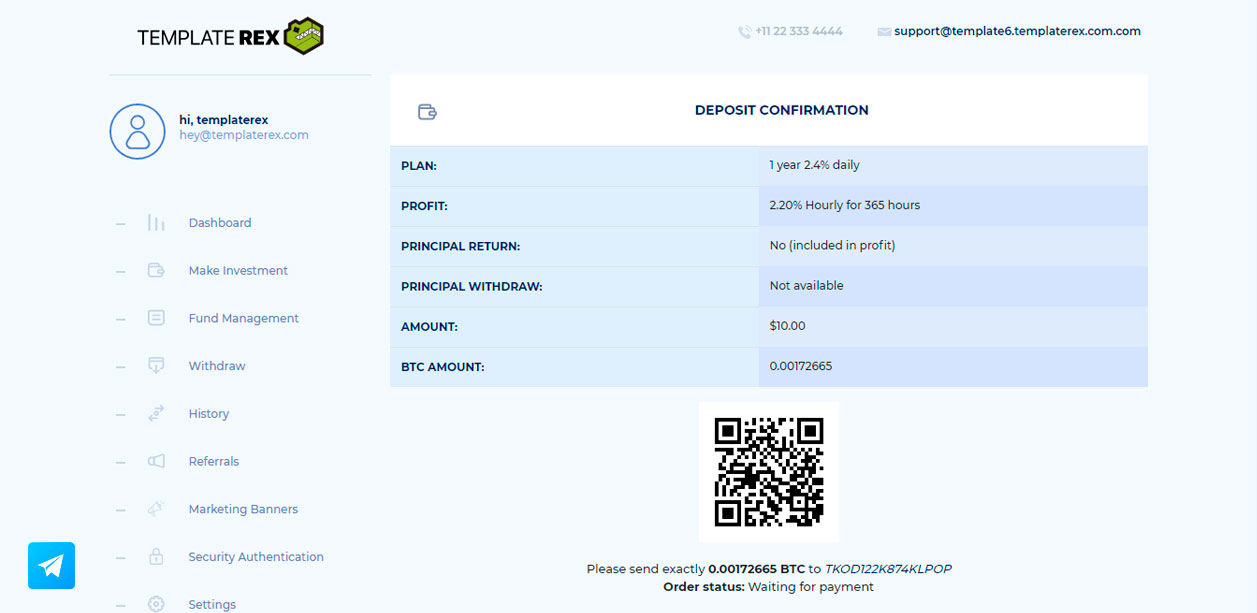Click the support@template6.templaterex.com.com email link
The width and height of the screenshot is (1257, 613).
1017,32
